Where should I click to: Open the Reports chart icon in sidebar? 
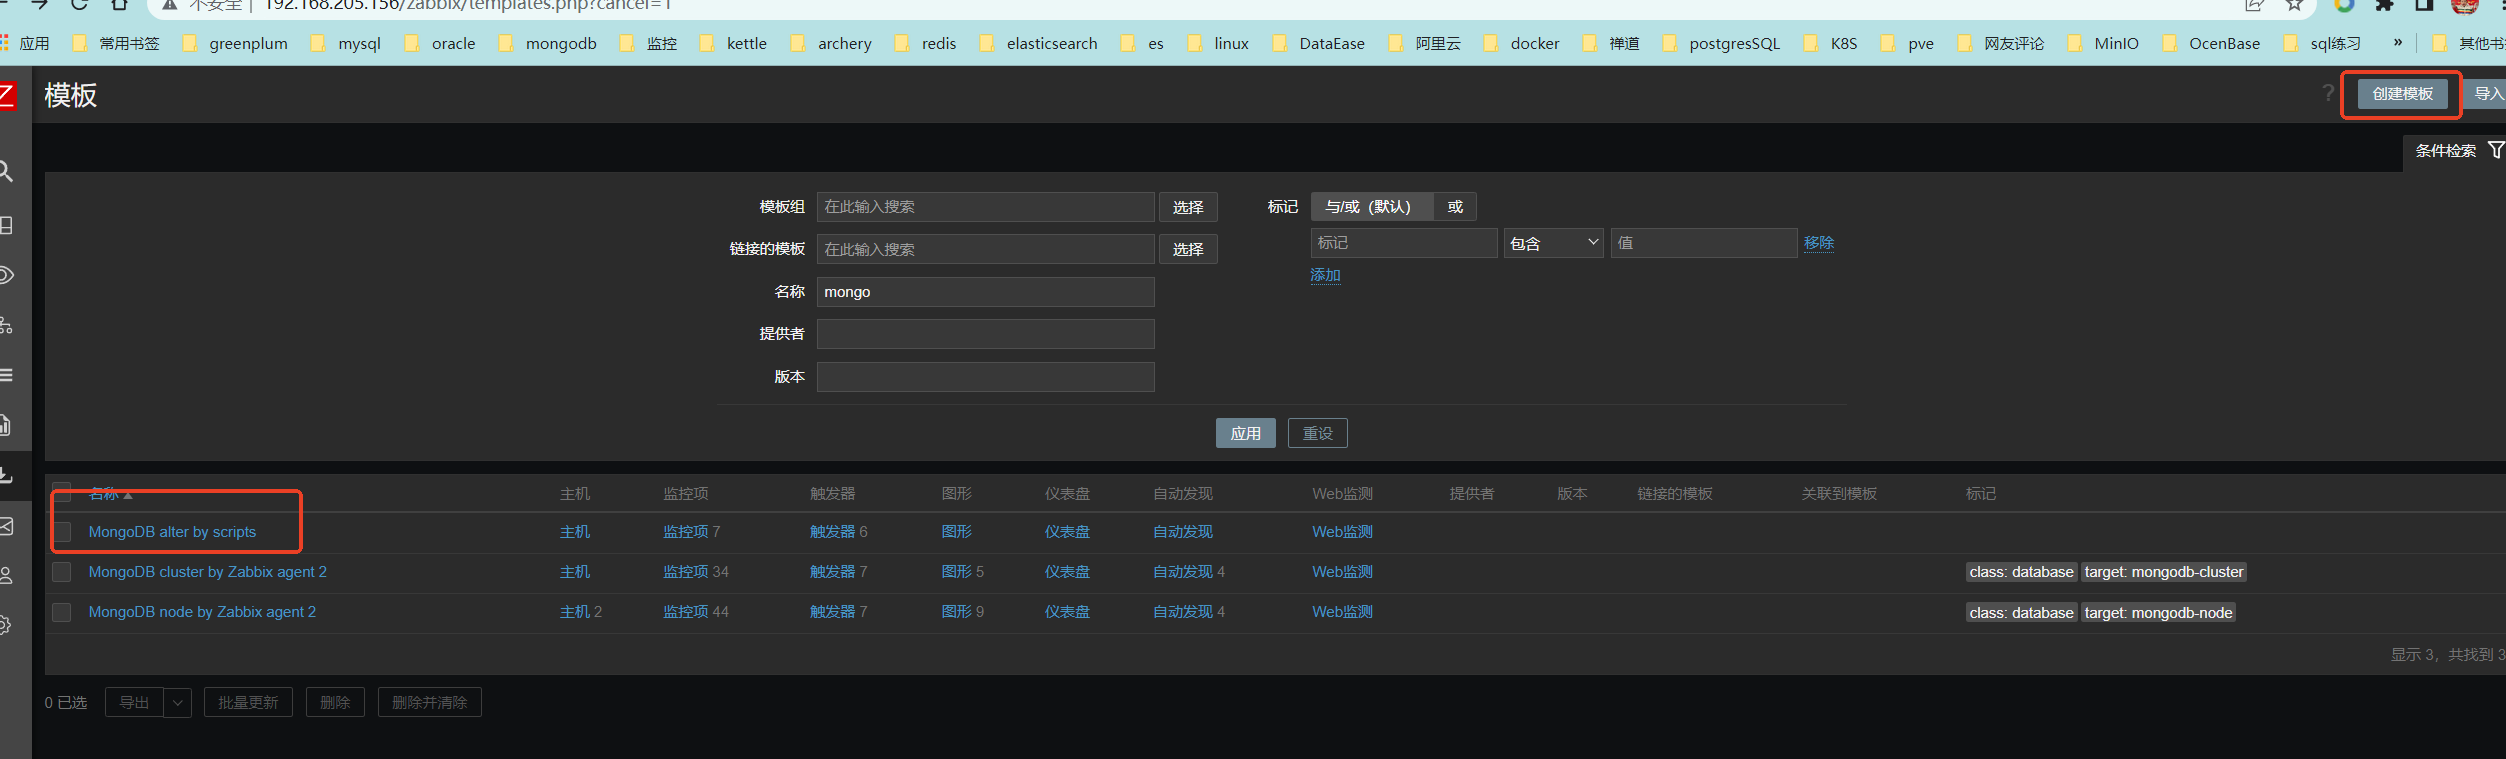(6, 425)
